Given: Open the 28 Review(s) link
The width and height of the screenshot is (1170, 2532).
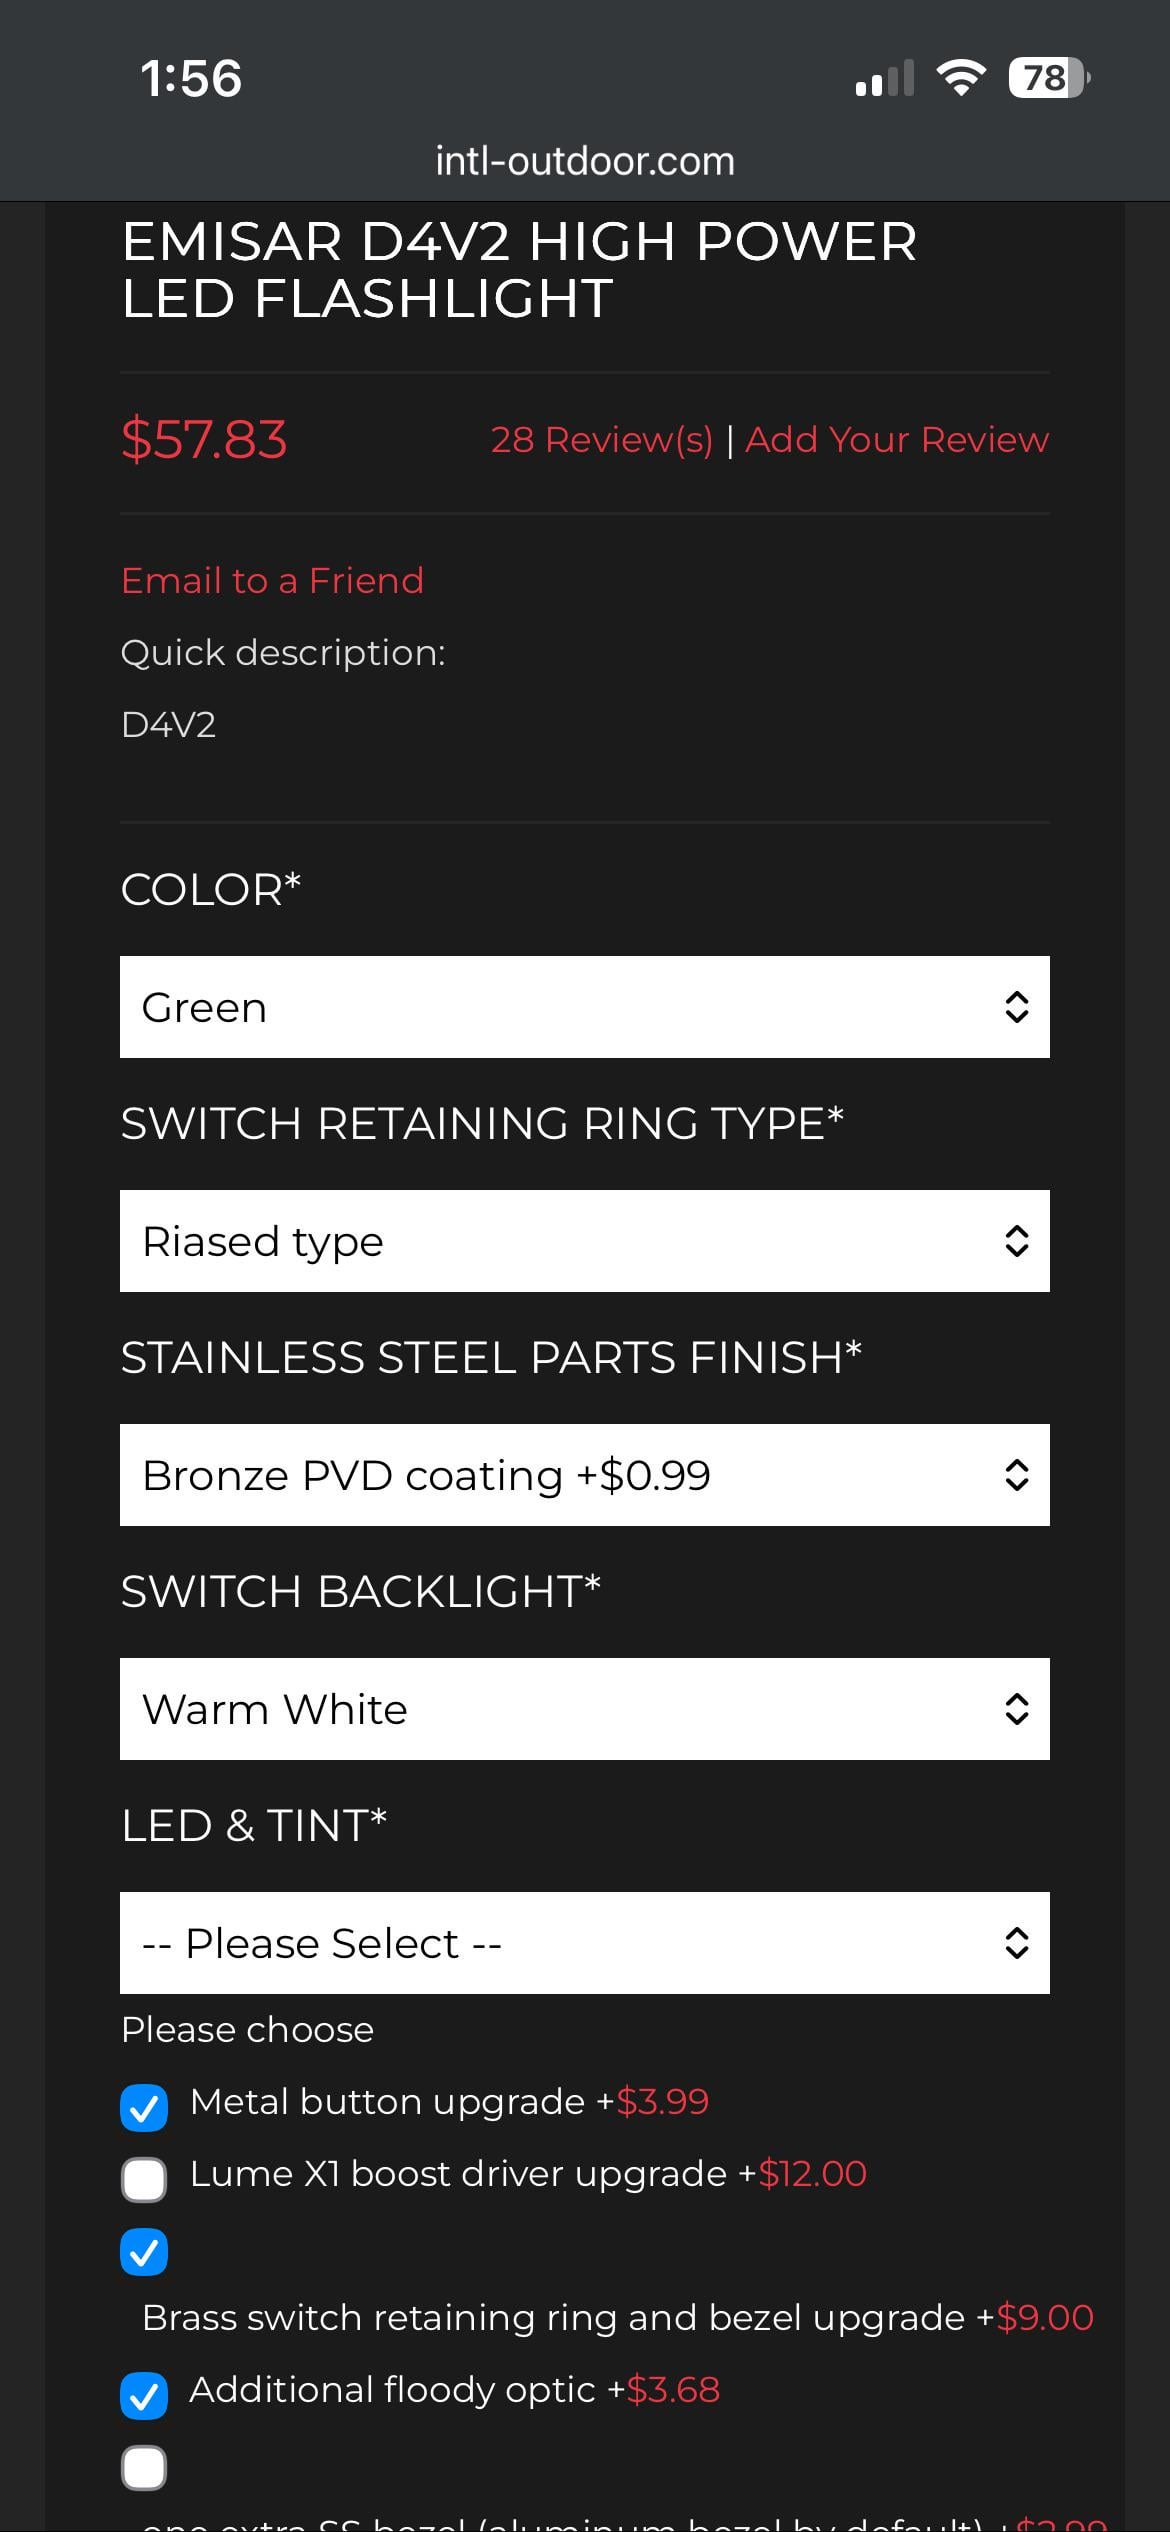Looking at the screenshot, I should (x=601, y=440).
